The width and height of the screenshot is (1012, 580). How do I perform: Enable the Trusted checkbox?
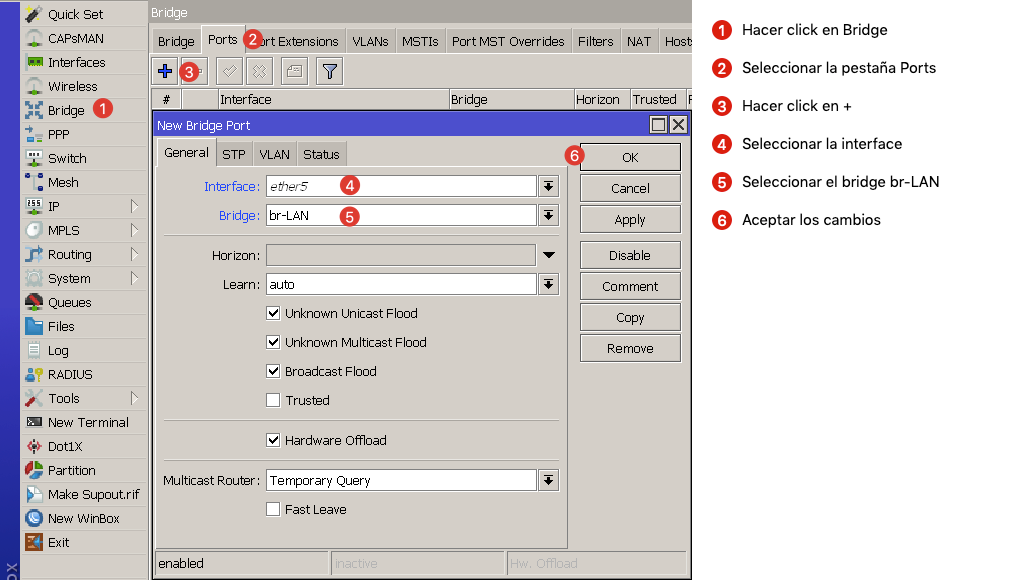coord(273,400)
